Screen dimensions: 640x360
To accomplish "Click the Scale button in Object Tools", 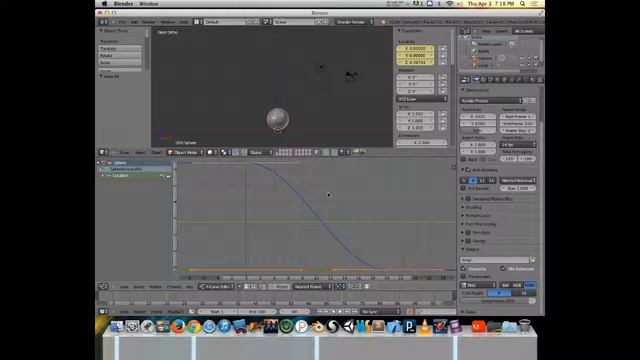I will (x=120, y=62).
